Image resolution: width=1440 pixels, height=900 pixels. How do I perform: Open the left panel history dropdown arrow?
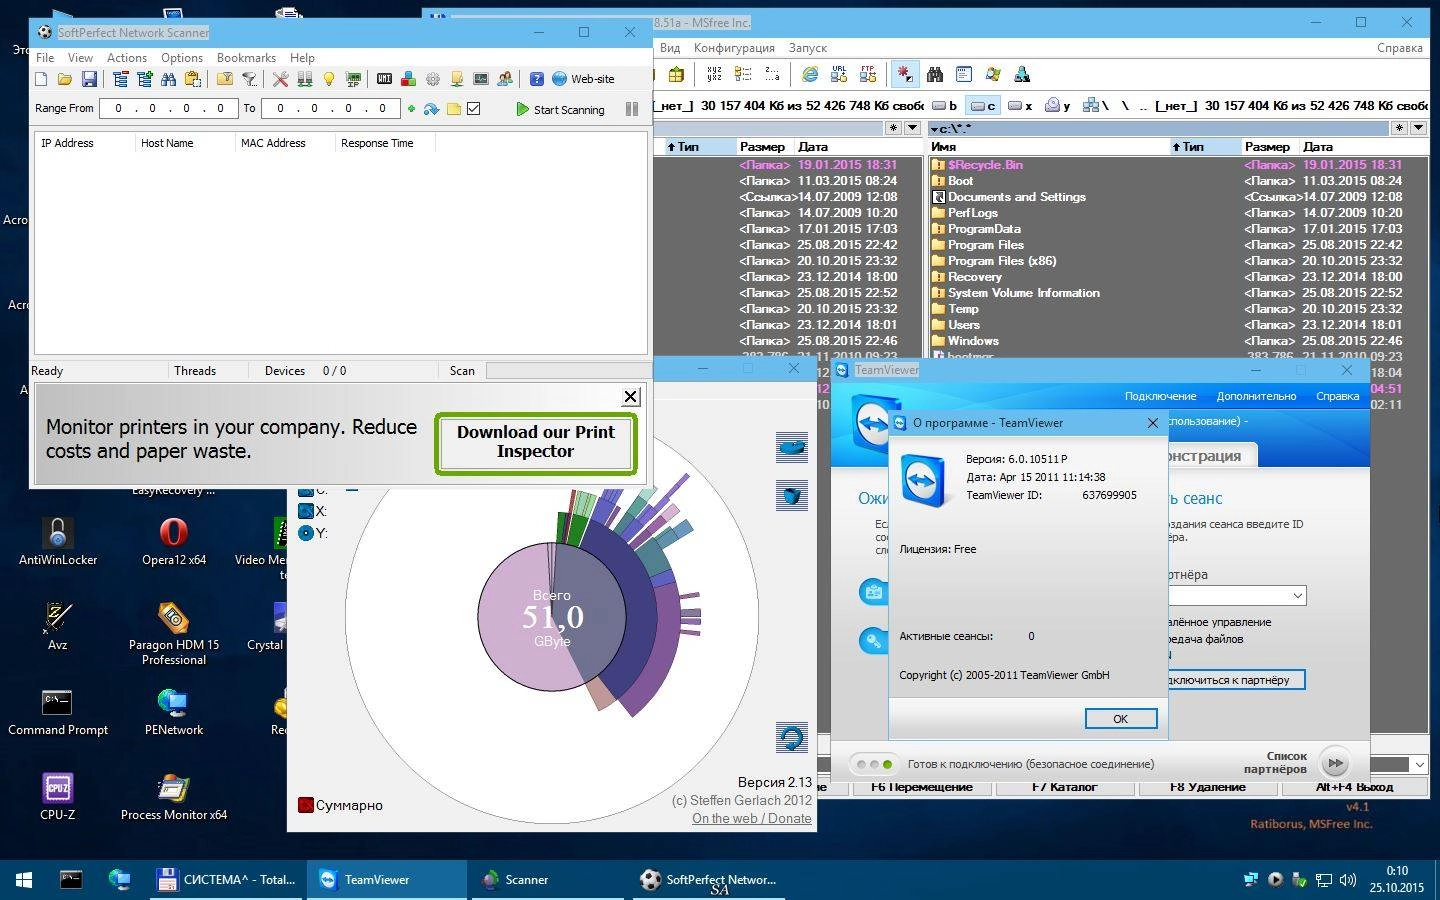click(912, 128)
